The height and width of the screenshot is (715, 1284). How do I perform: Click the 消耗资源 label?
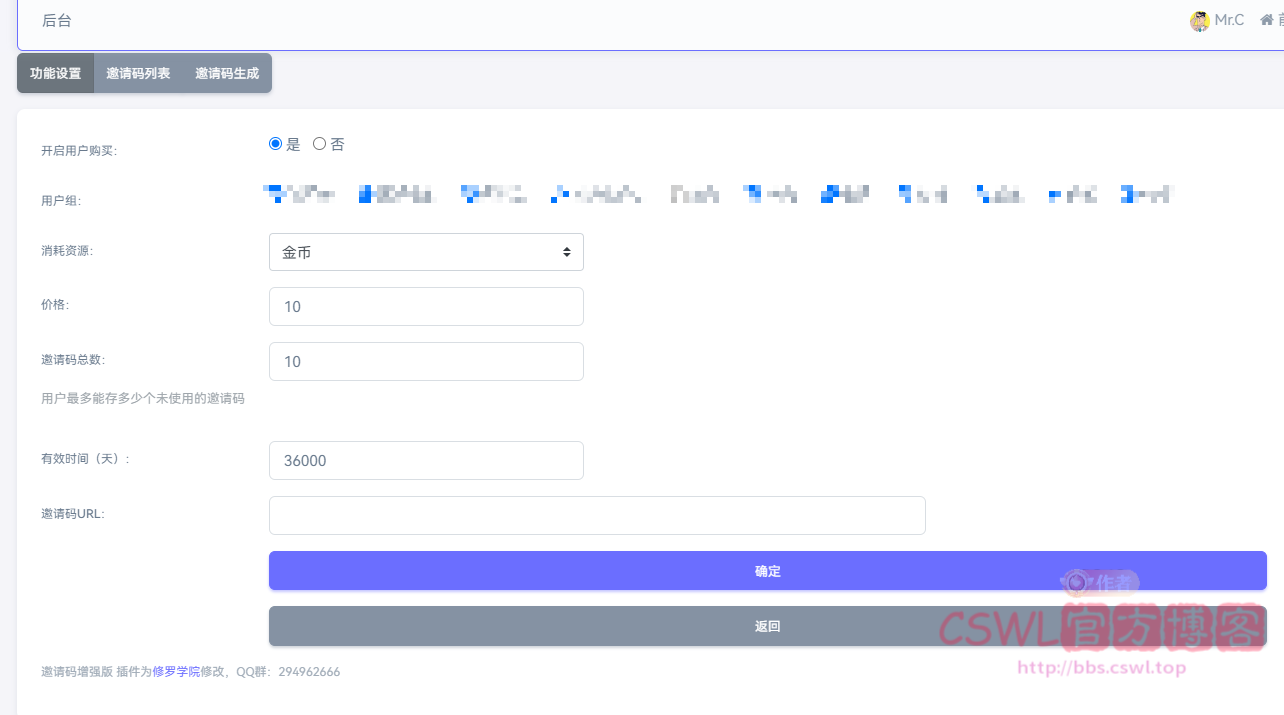click(x=67, y=251)
